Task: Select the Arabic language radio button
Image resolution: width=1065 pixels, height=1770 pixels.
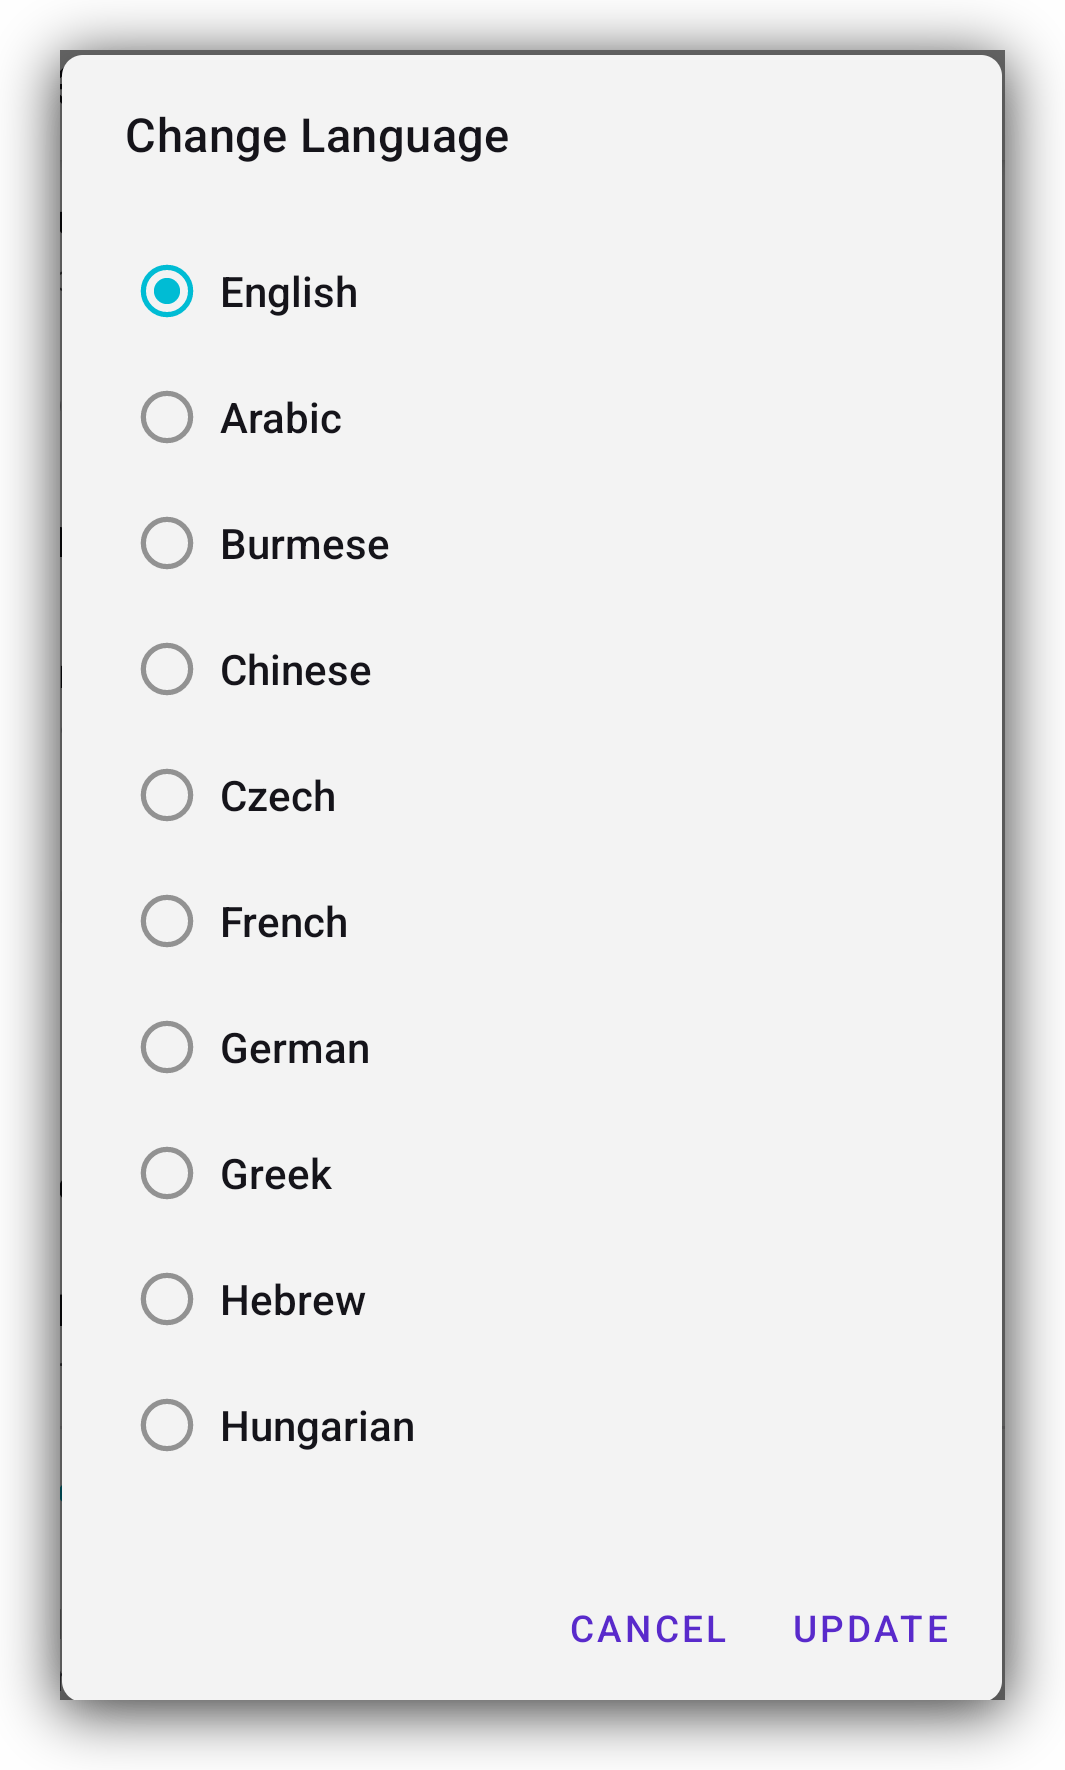Action: point(167,418)
